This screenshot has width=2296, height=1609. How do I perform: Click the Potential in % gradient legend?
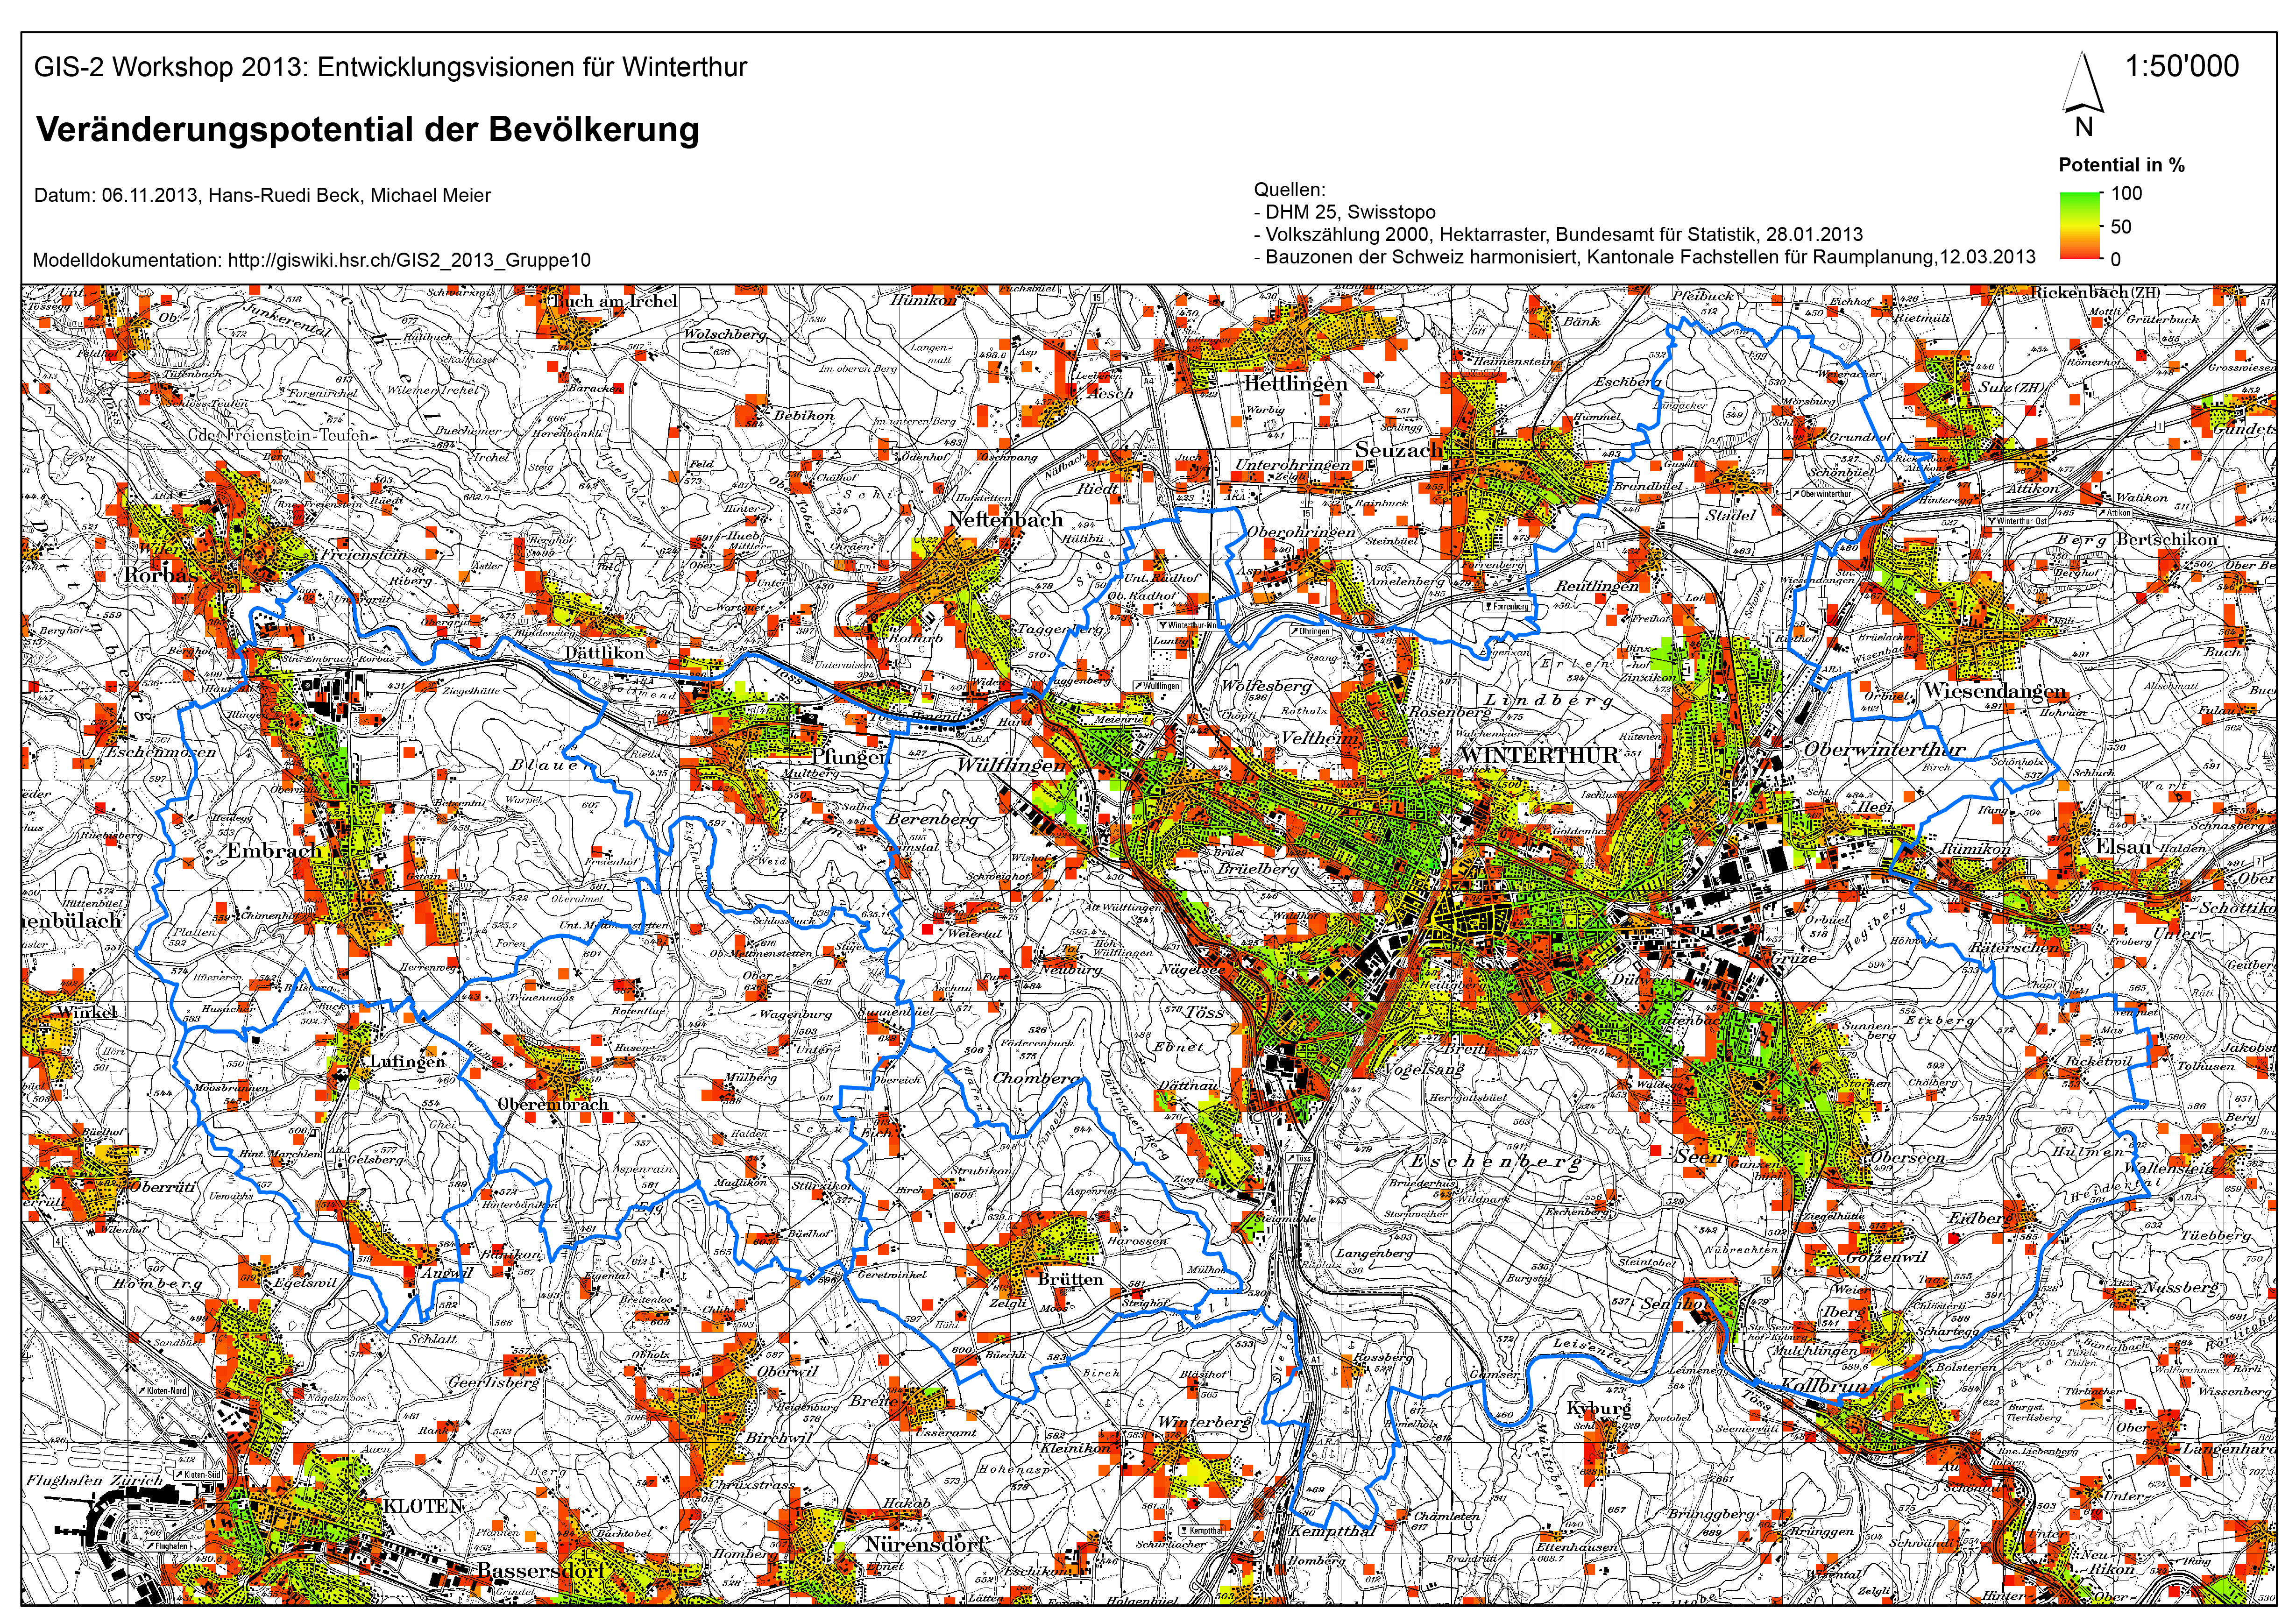click(x=2080, y=226)
